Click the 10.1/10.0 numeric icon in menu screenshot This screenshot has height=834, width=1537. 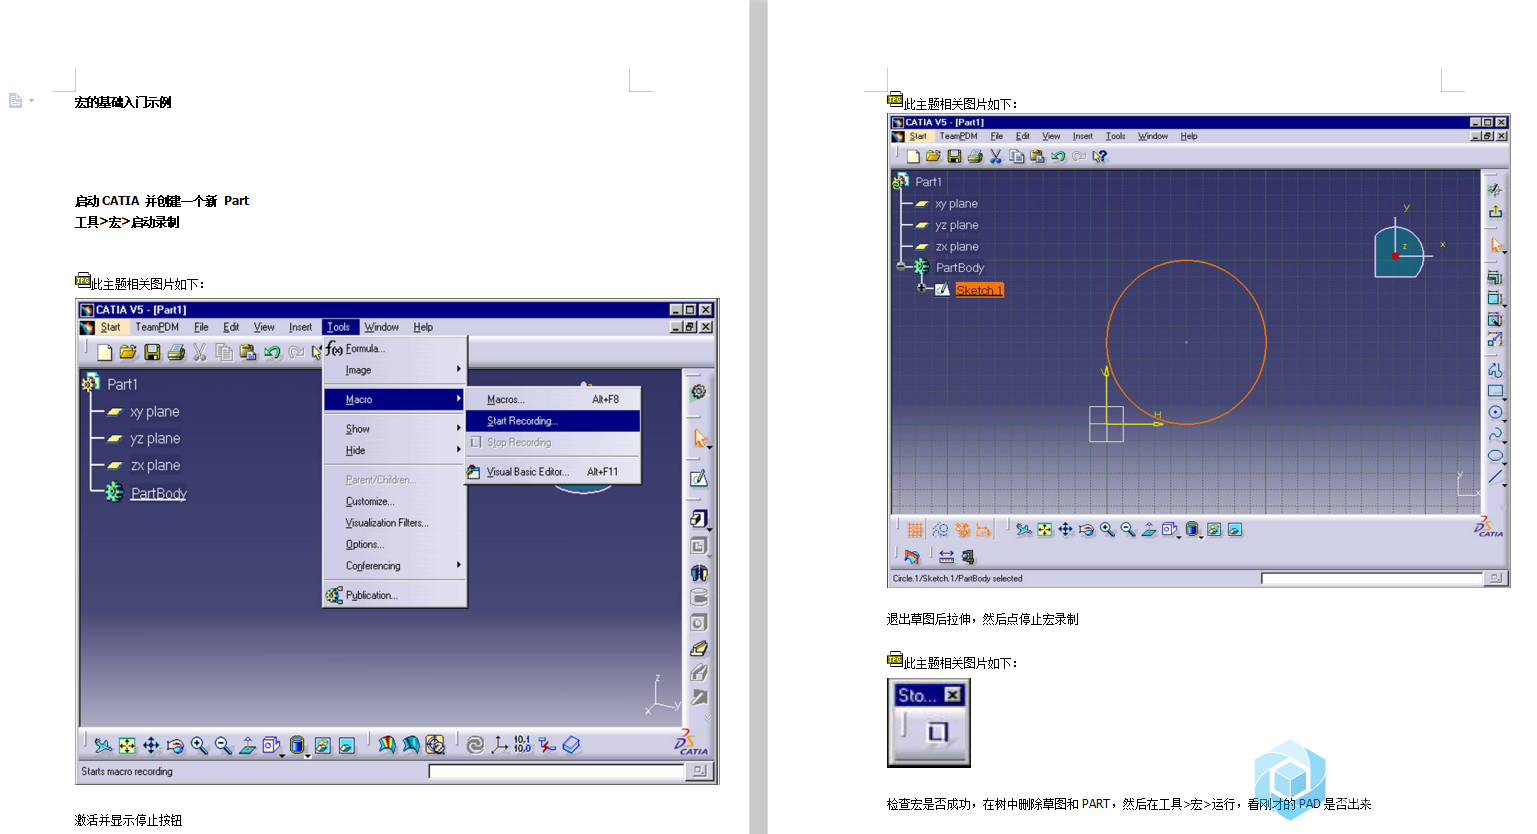pos(523,744)
